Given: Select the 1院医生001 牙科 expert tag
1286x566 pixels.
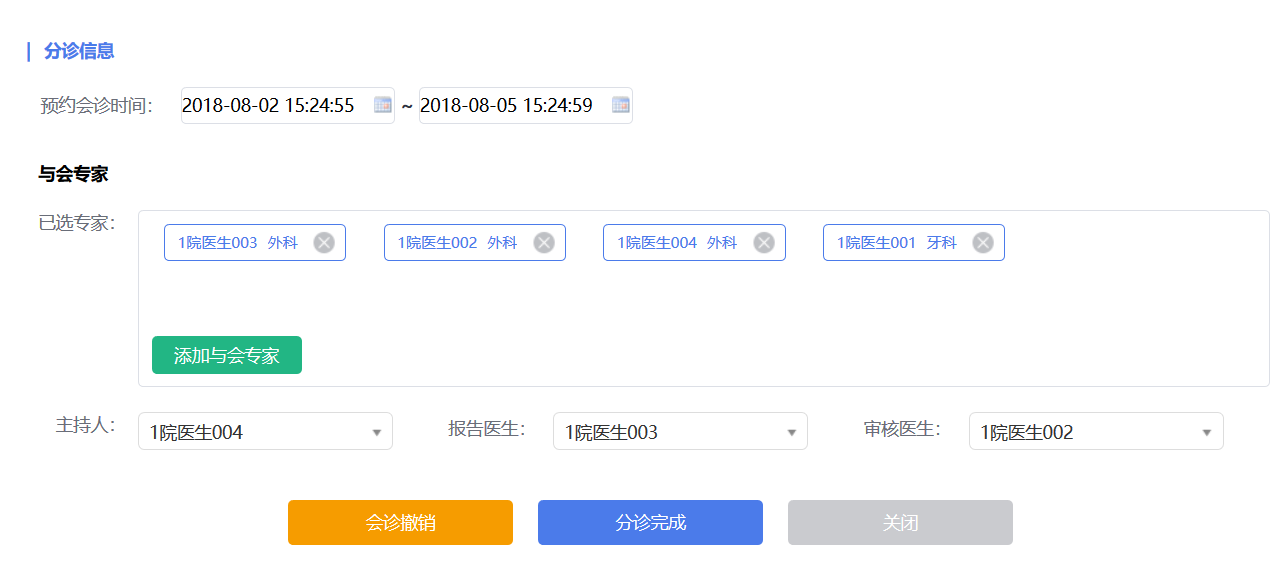Looking at the screenshot, I should [896, 243].
